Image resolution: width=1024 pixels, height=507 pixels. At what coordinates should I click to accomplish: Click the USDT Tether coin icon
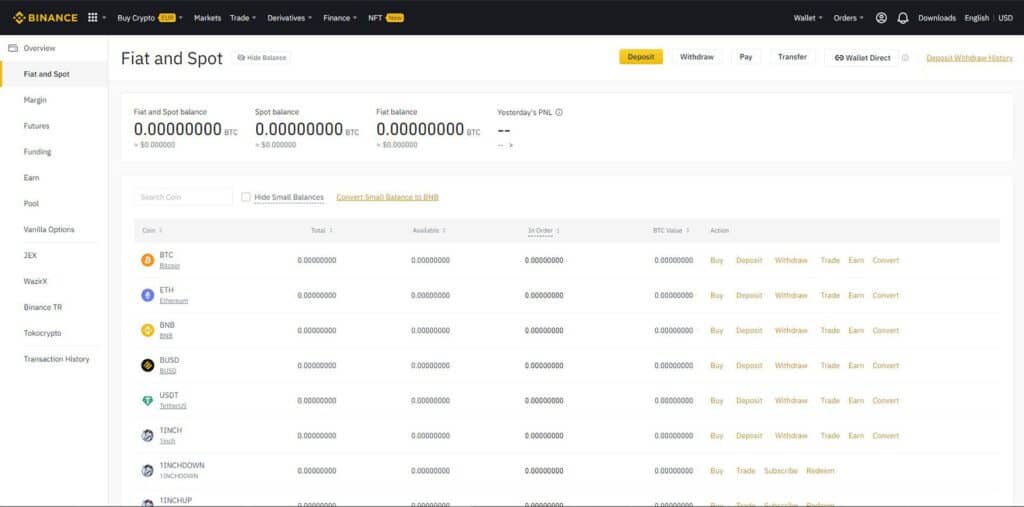[148, 401]
